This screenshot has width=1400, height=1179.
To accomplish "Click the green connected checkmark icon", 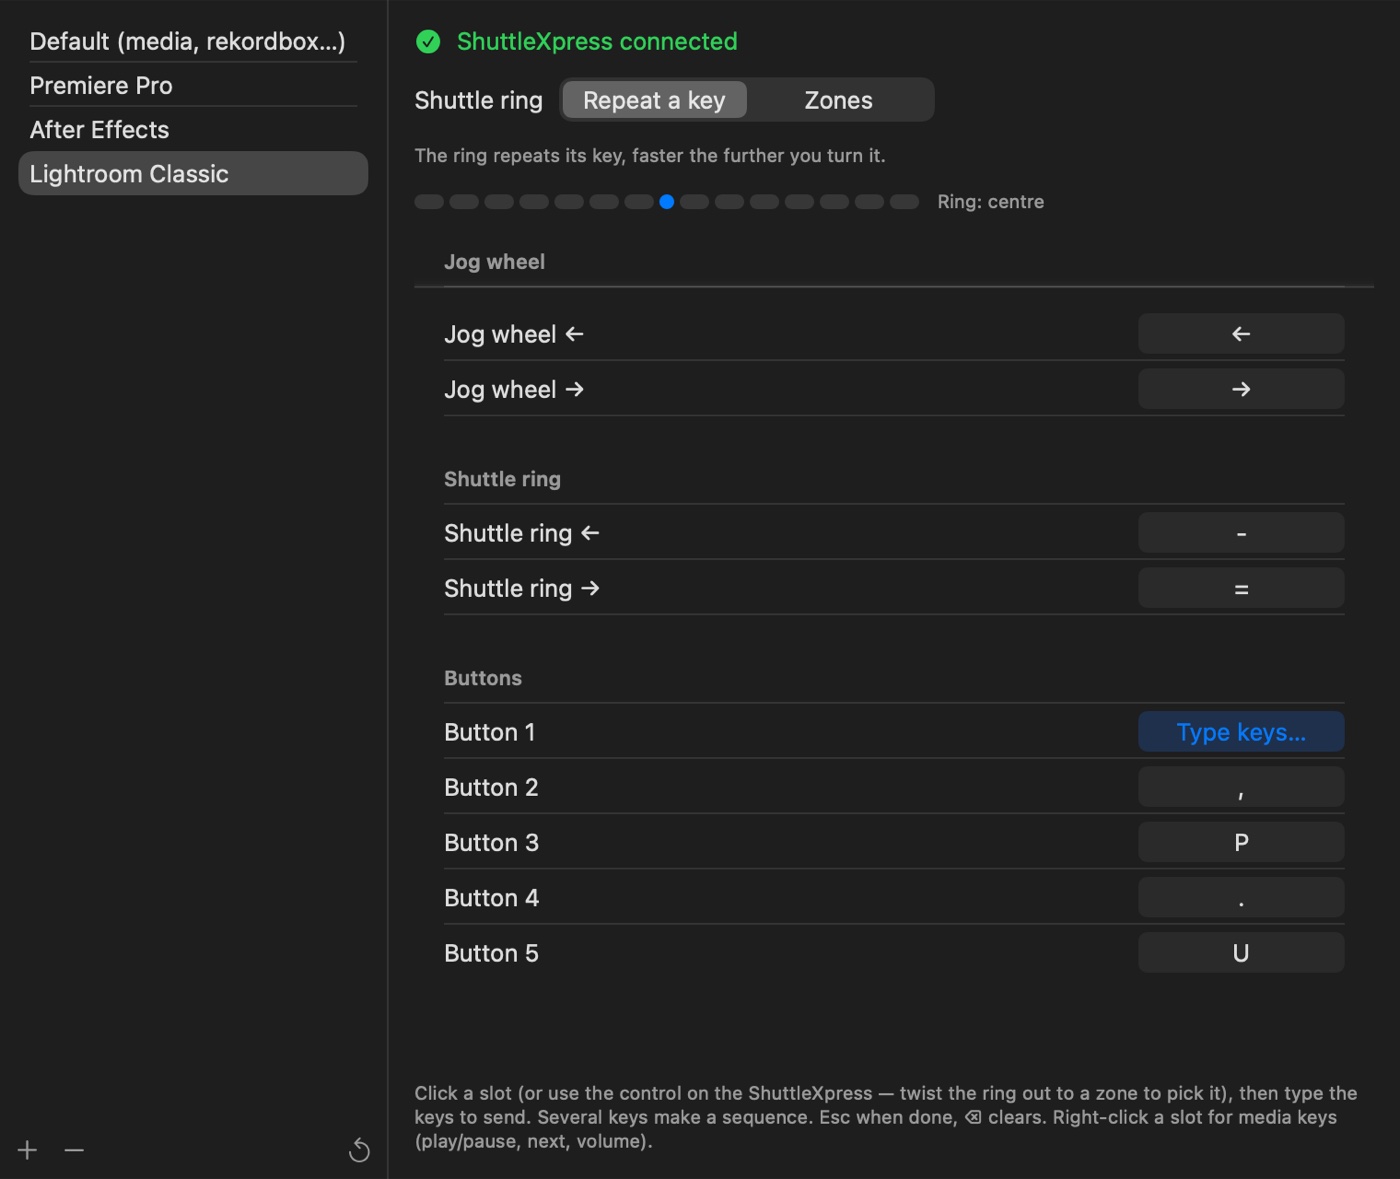I will pyautogui.click(x=428, y=41).
